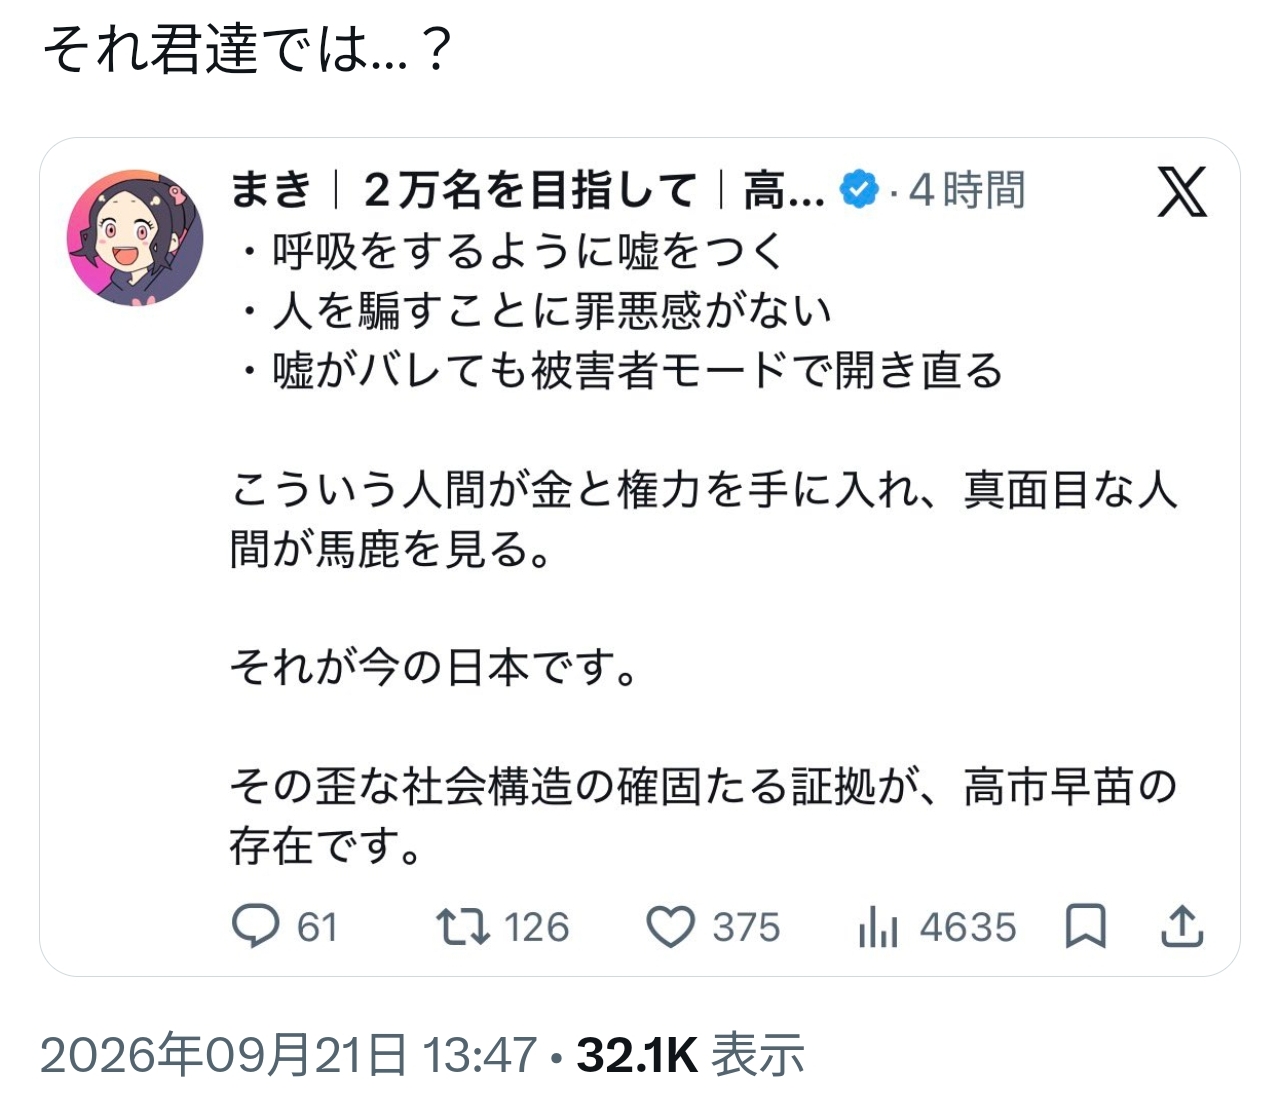
Task: Click quoted text line mentioning 高市早苗
Action: click(704, 787)
